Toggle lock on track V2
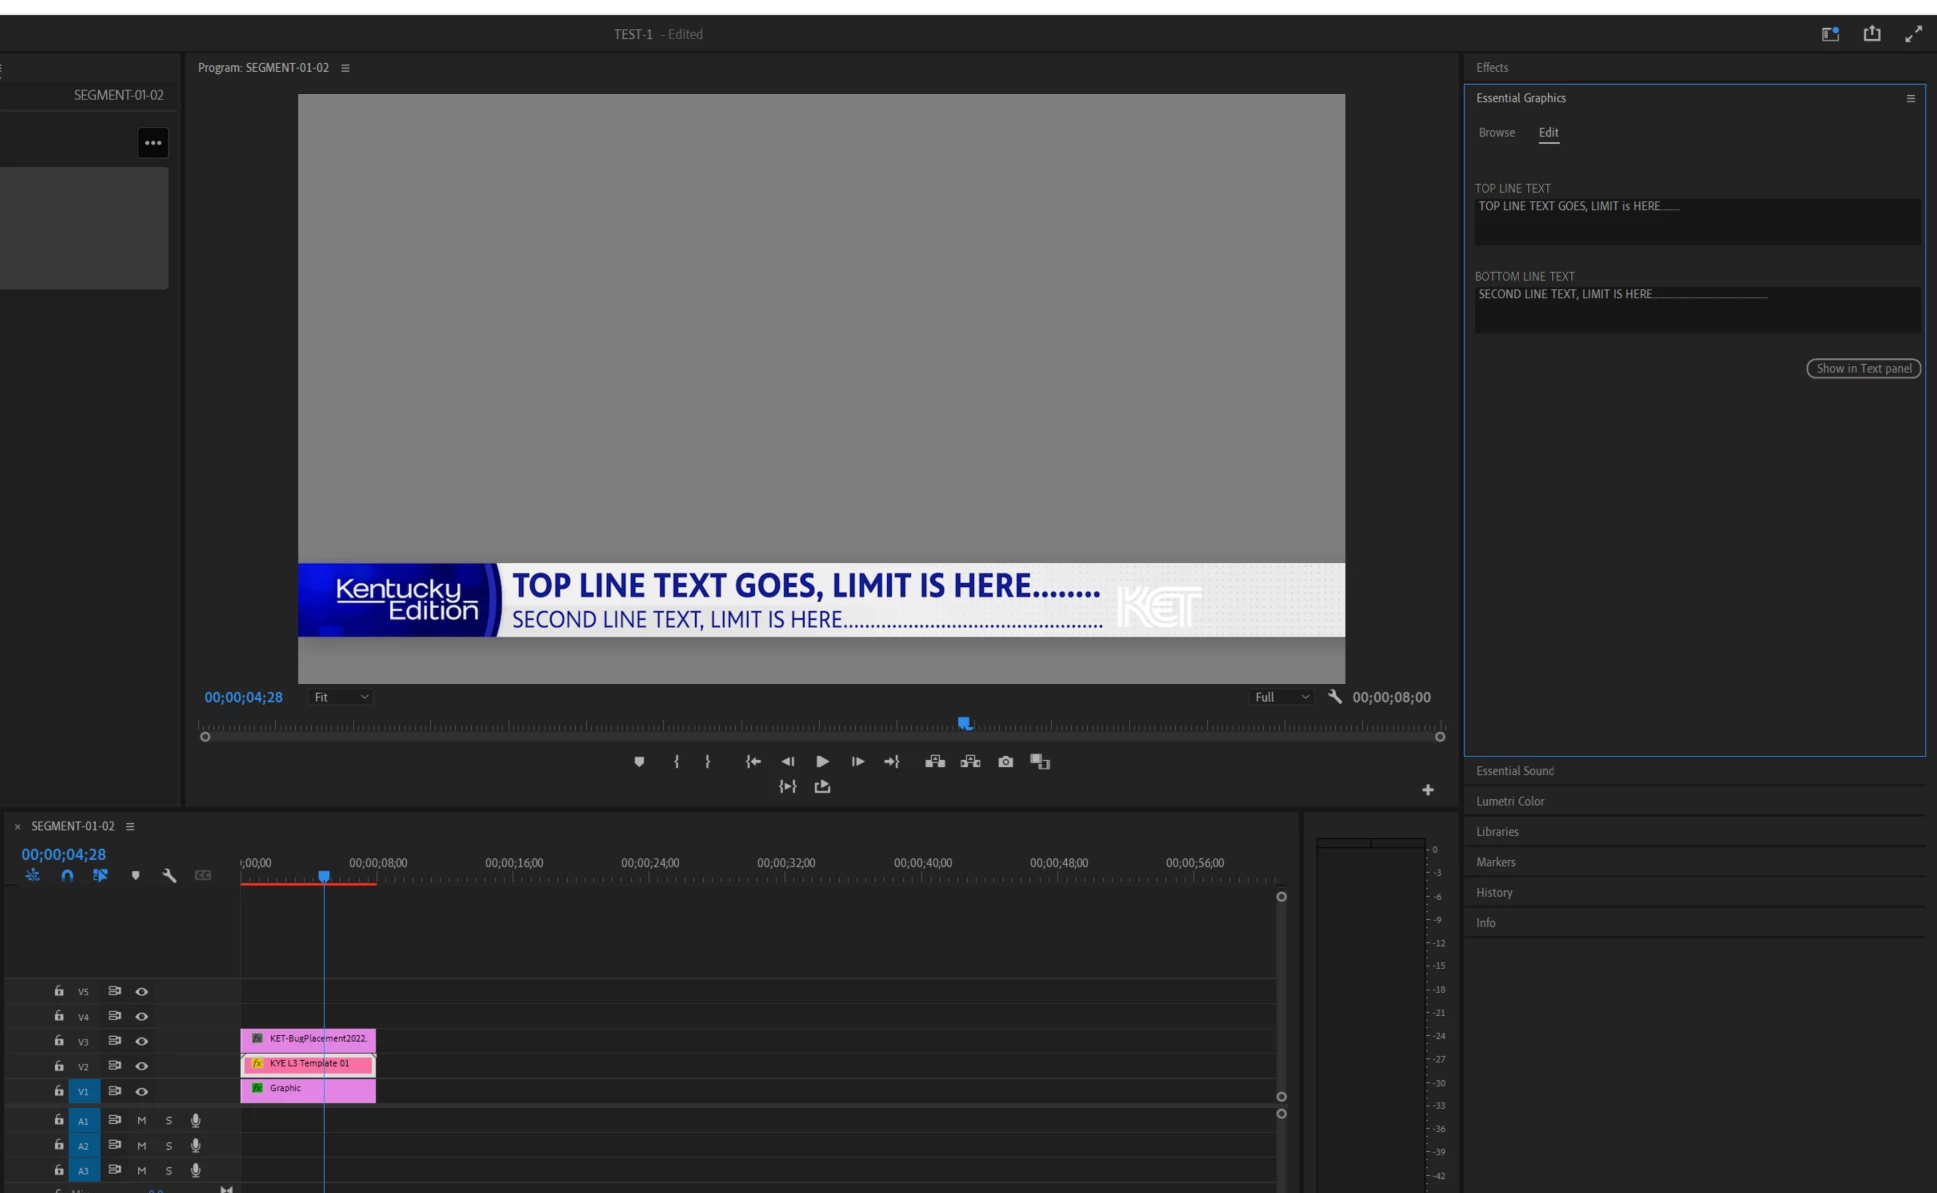 (x=59, y=1066)
